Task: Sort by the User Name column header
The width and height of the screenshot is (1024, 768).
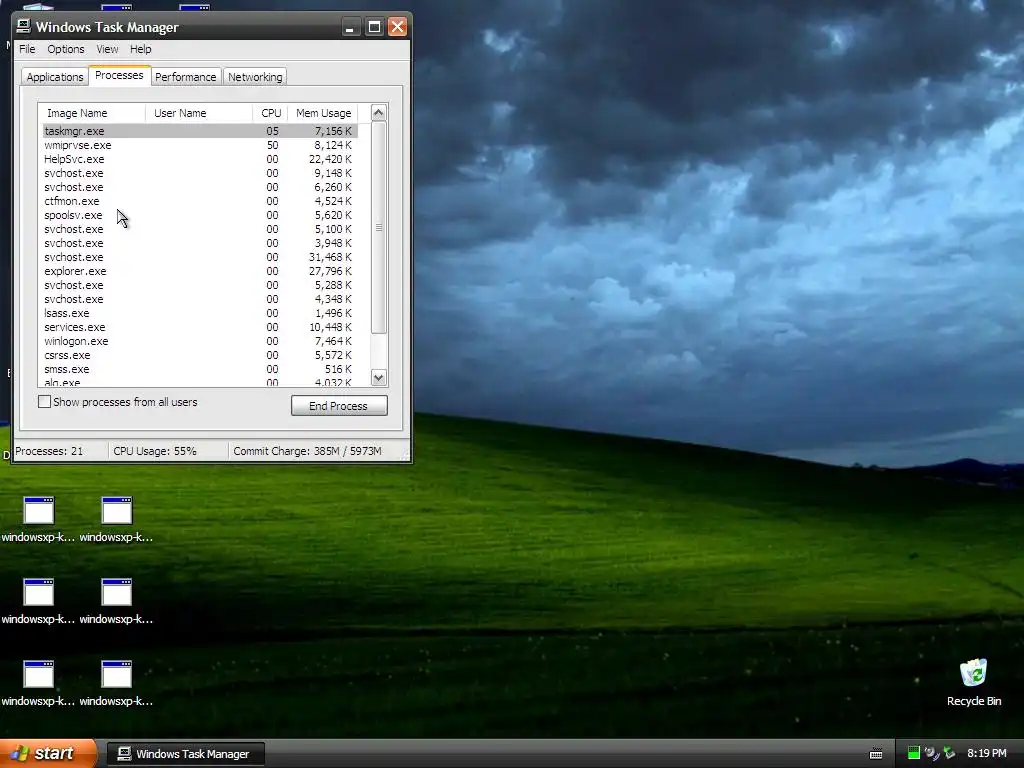Action: pyautogui.click(x=199, y=113)
